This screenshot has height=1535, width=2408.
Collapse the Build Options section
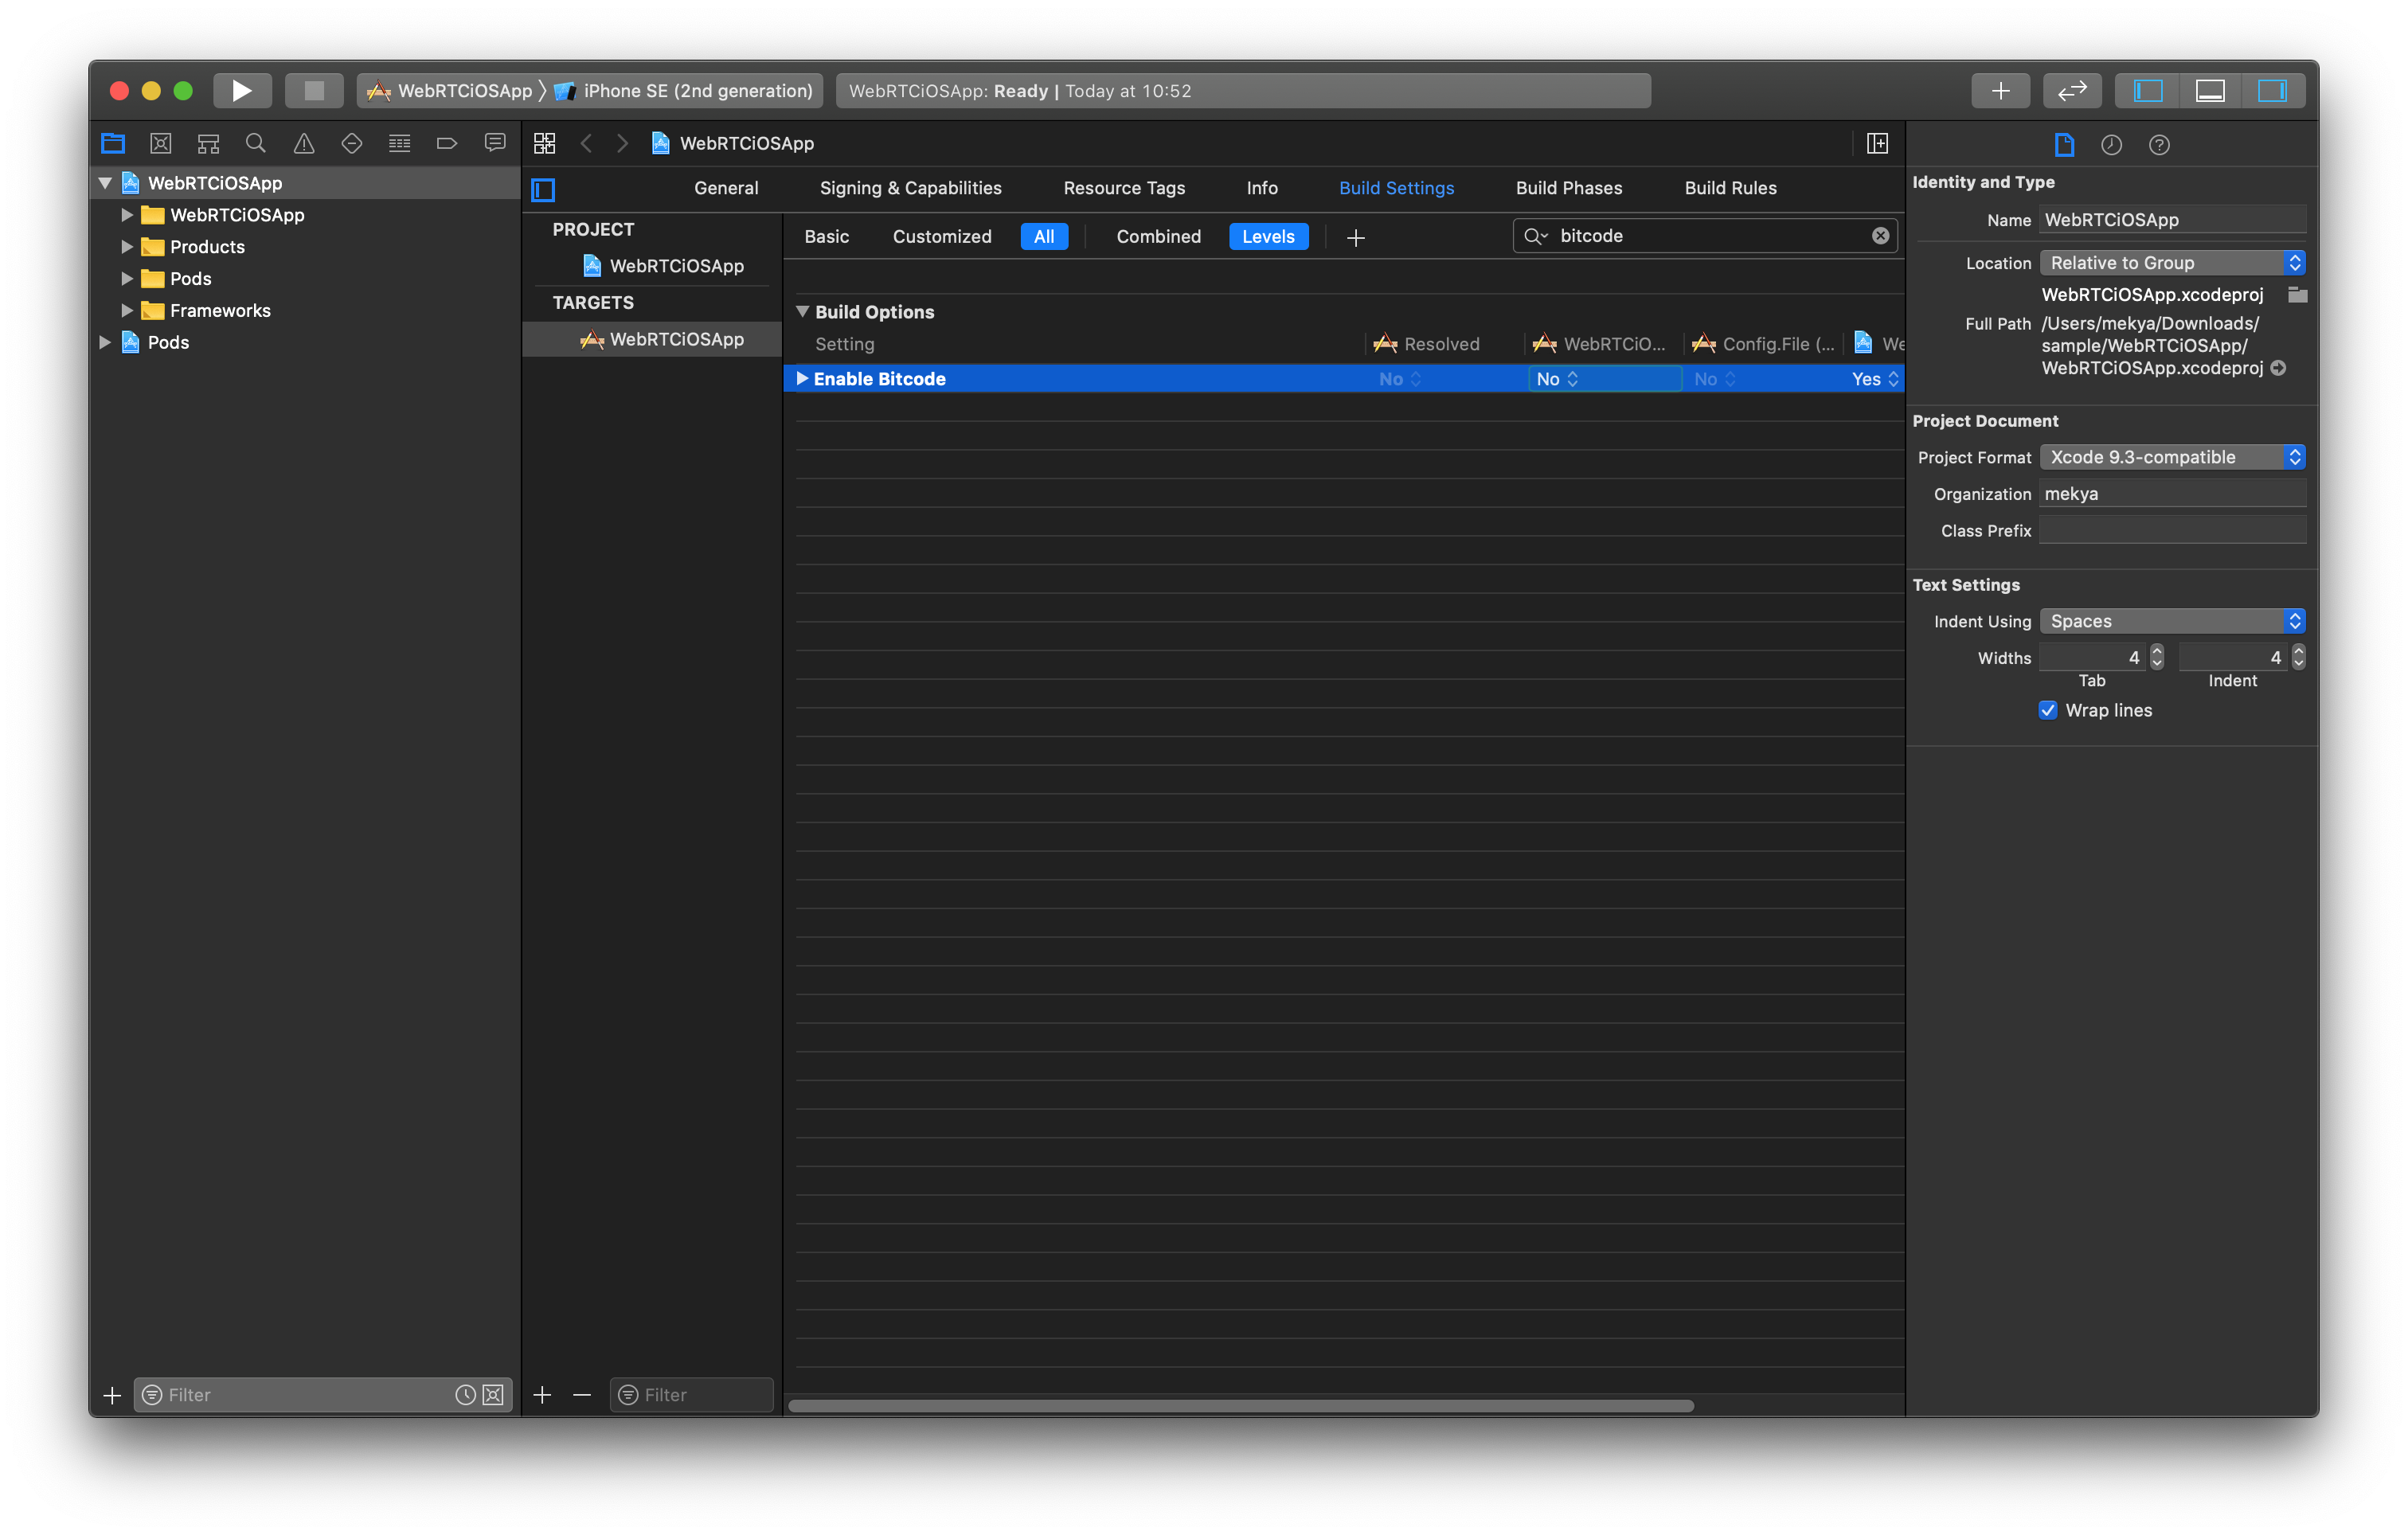(802, 312)
